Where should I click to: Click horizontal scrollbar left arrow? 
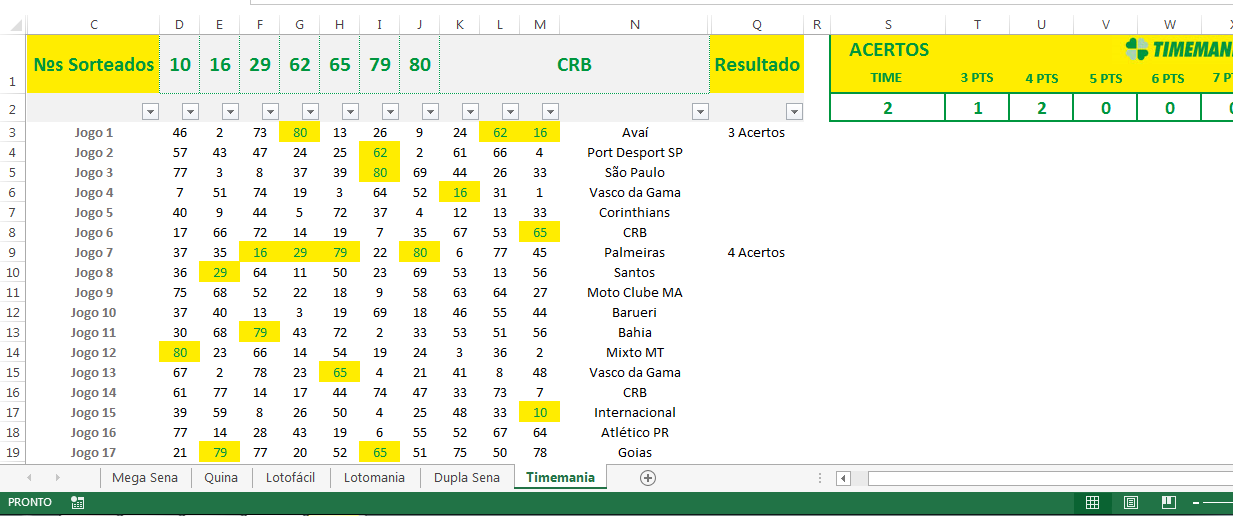[843, 478]
